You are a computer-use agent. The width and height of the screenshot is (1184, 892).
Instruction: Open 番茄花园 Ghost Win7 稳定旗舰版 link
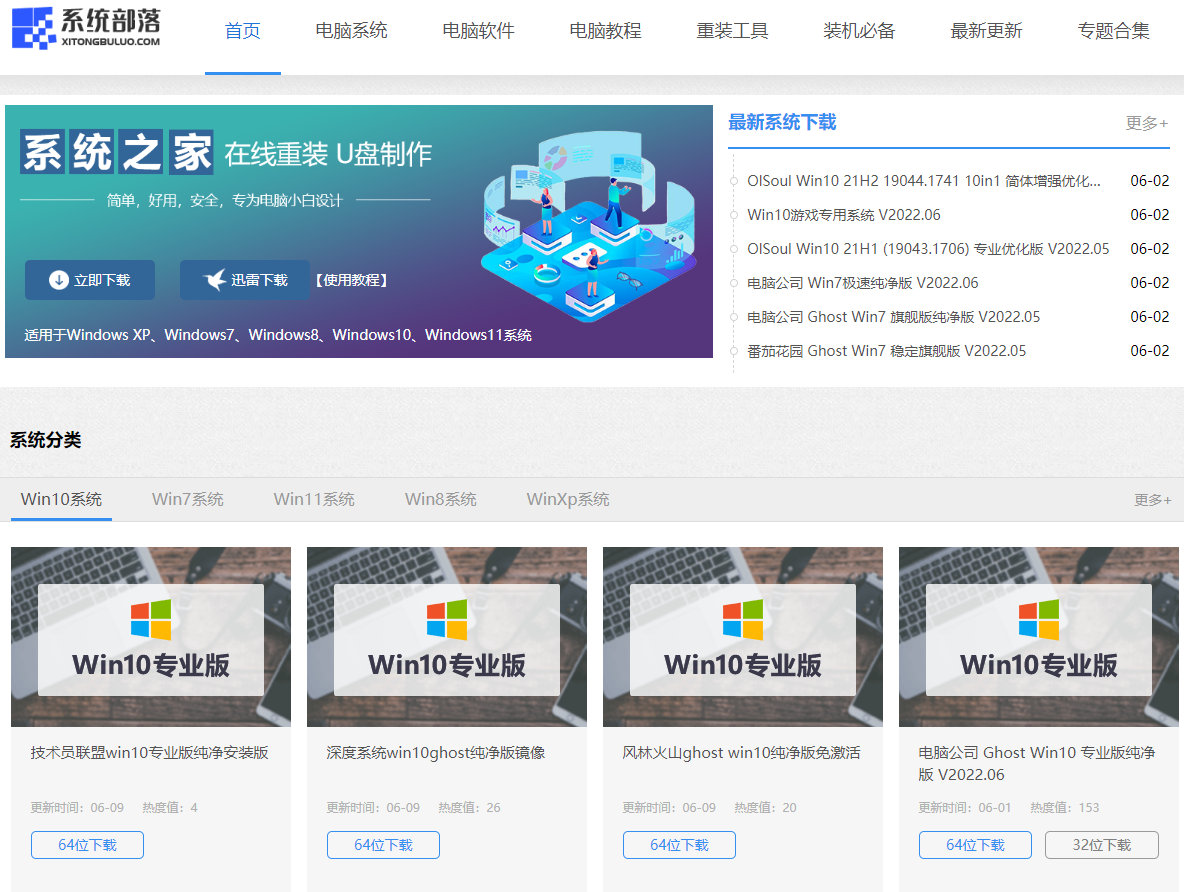(x=886, y=350)
